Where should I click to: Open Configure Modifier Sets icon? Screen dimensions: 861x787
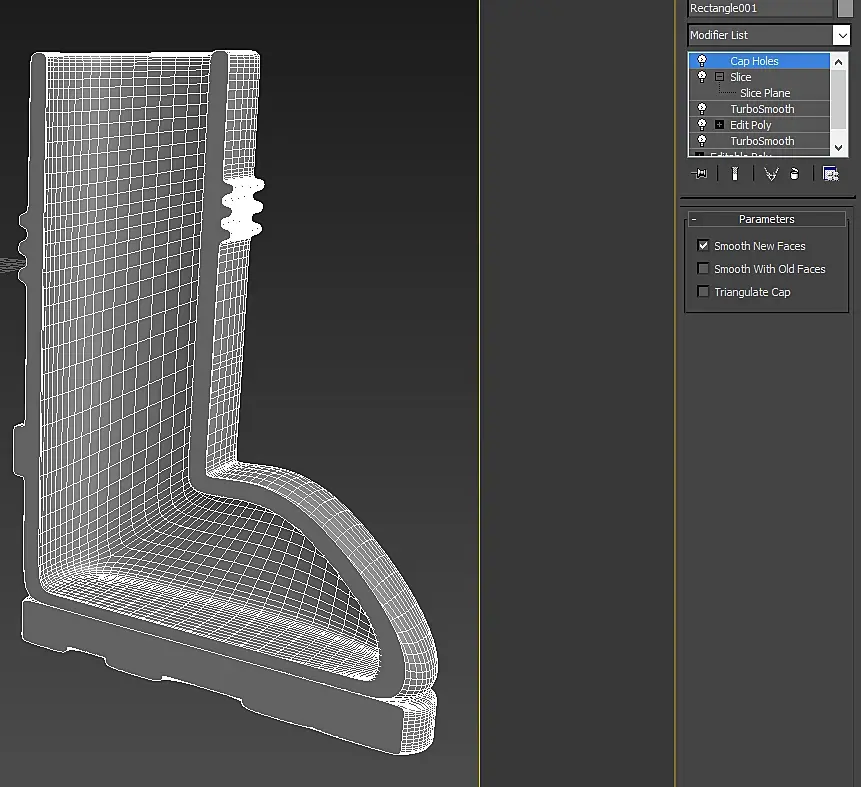[830, 174]
